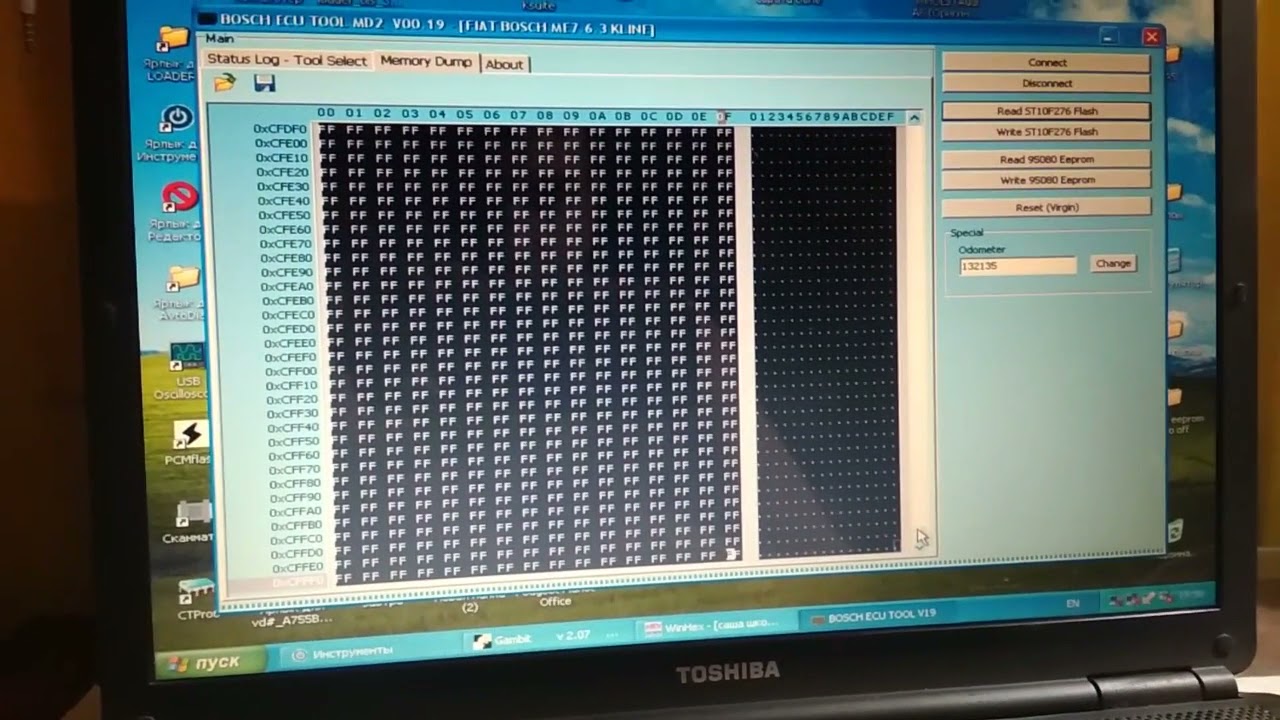Click Write ST10F276 Flash

pos(1046,132)
